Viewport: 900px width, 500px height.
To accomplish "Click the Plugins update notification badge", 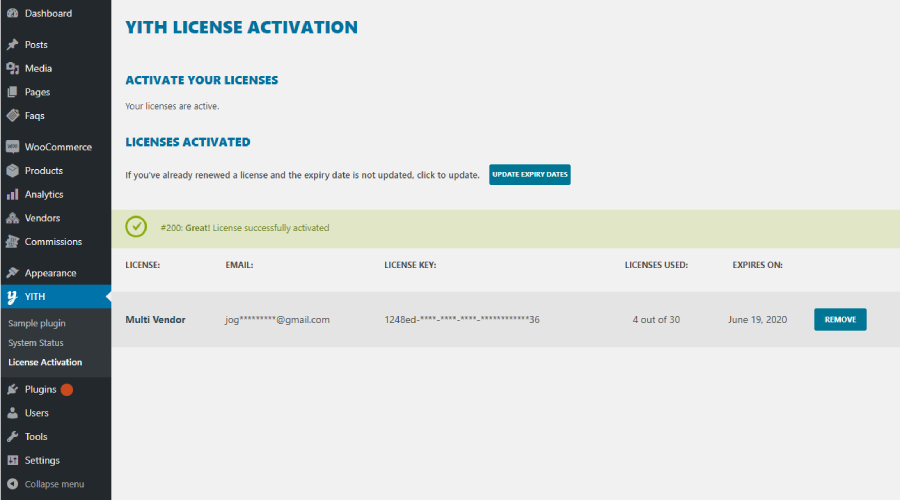I will pyautogui.click(x=67, y=390).
